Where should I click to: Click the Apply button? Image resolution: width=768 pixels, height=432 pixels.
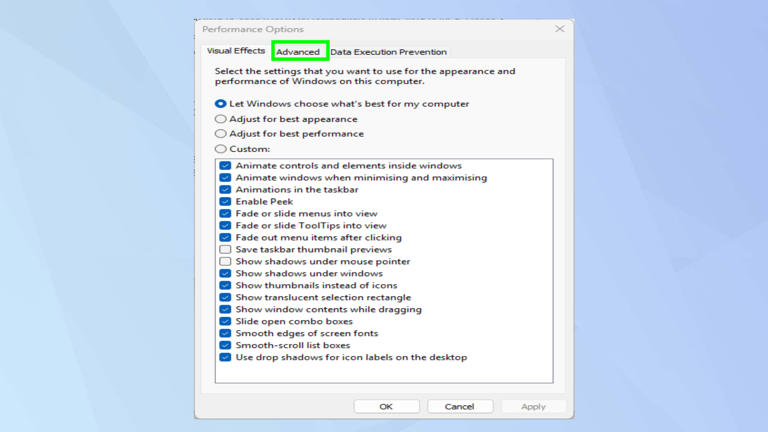click(533, 407)
